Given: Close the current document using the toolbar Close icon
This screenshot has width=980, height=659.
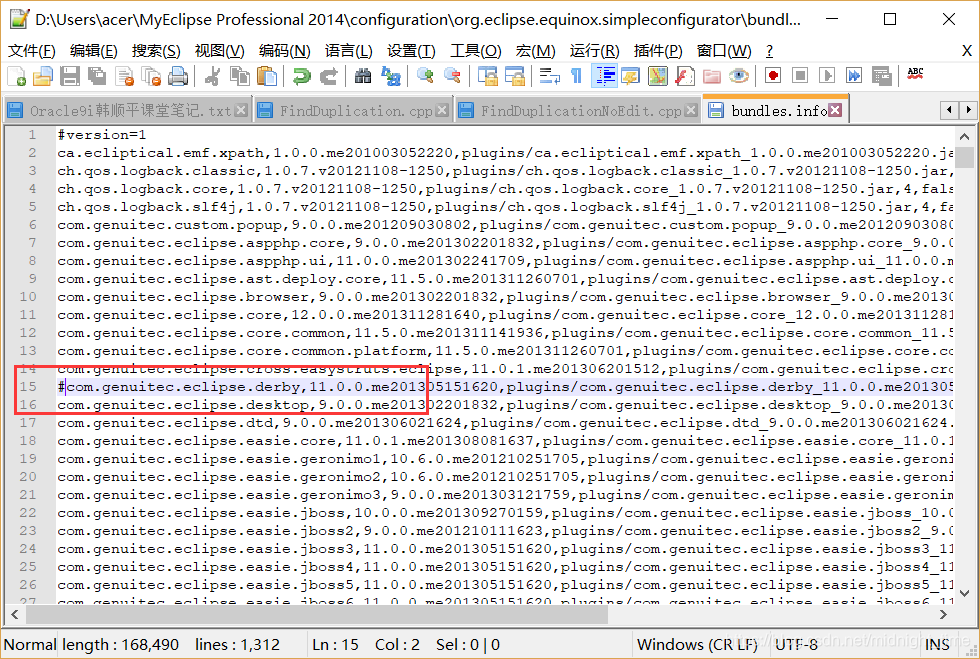Looking at the screenshot, I should pos(125,76).
